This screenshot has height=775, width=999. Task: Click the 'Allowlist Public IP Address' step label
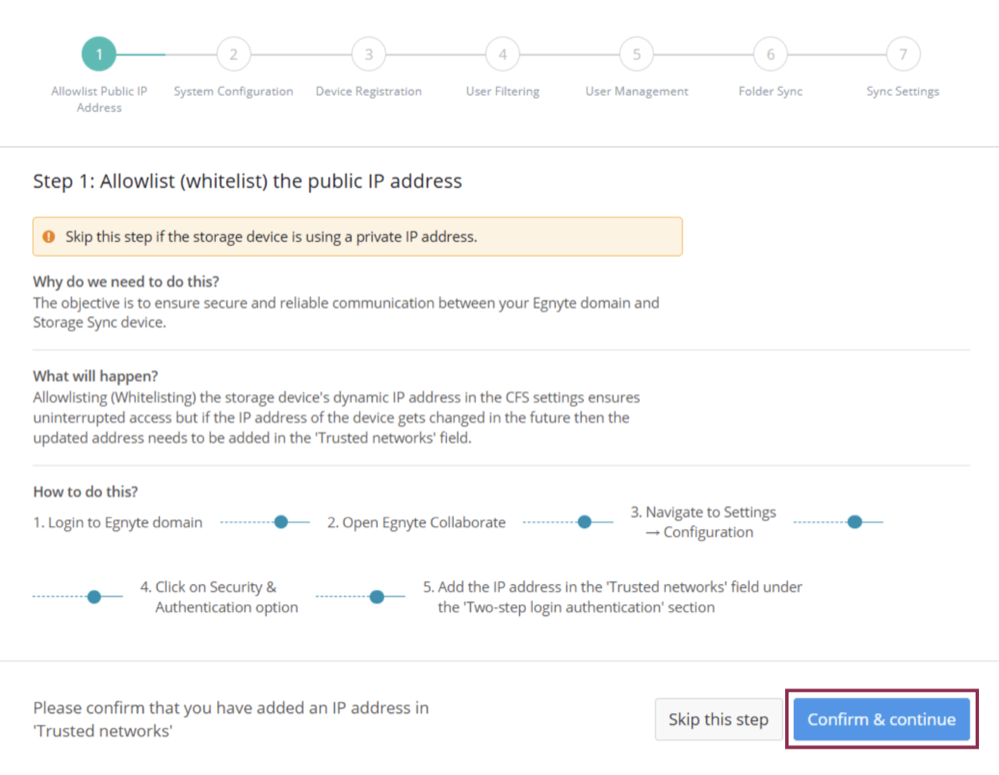(99, 99)
